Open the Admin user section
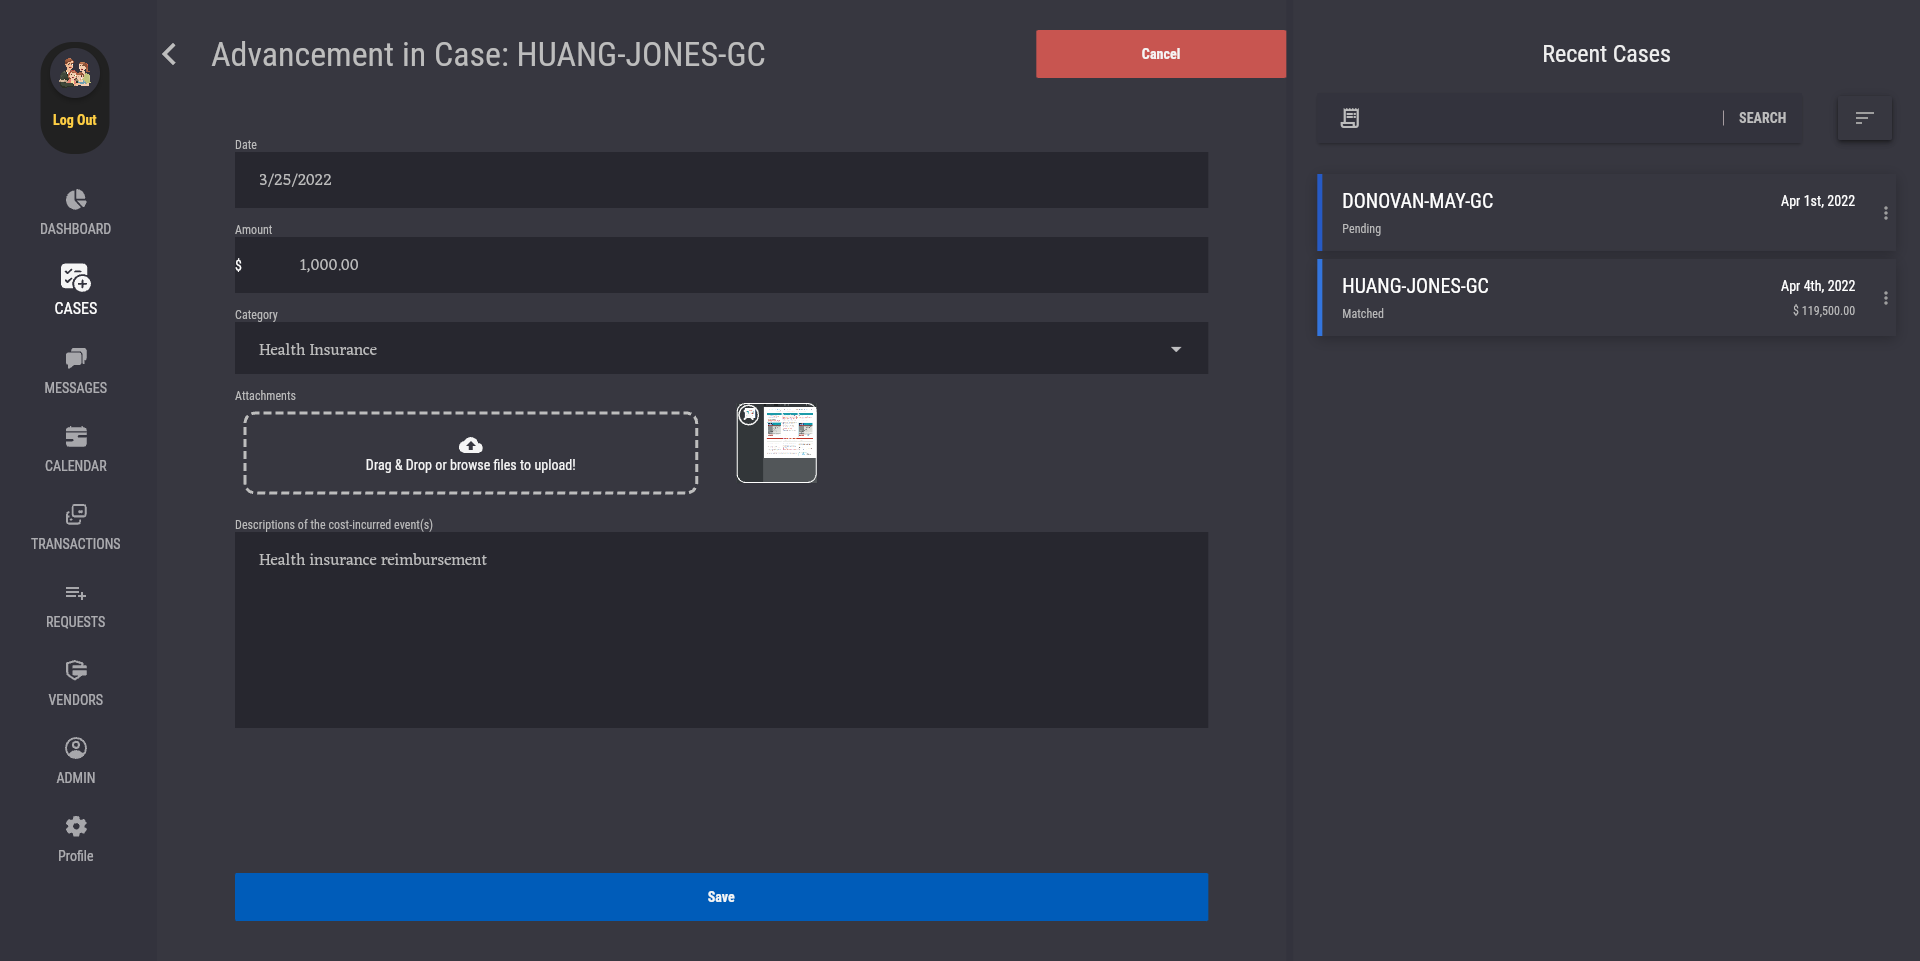This screenshot has height=961, width=1920. (x=76, y=749)
